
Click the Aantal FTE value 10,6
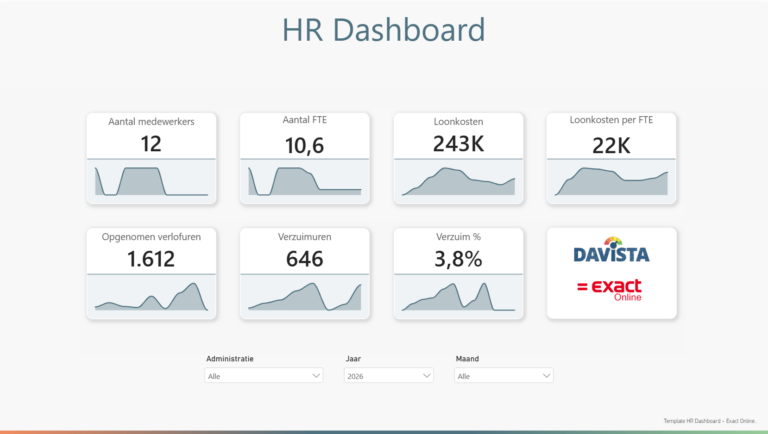(x=304, y=145)
